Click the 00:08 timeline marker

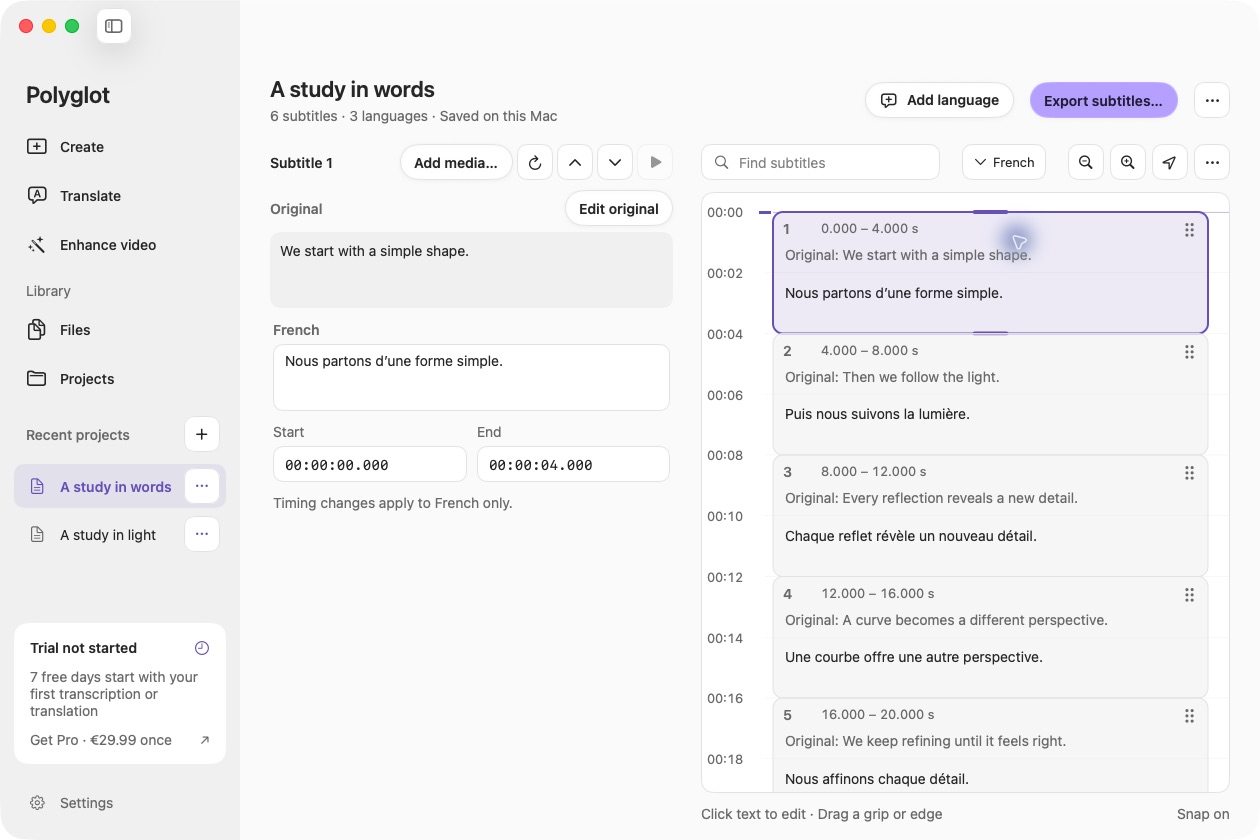[725, 455]
